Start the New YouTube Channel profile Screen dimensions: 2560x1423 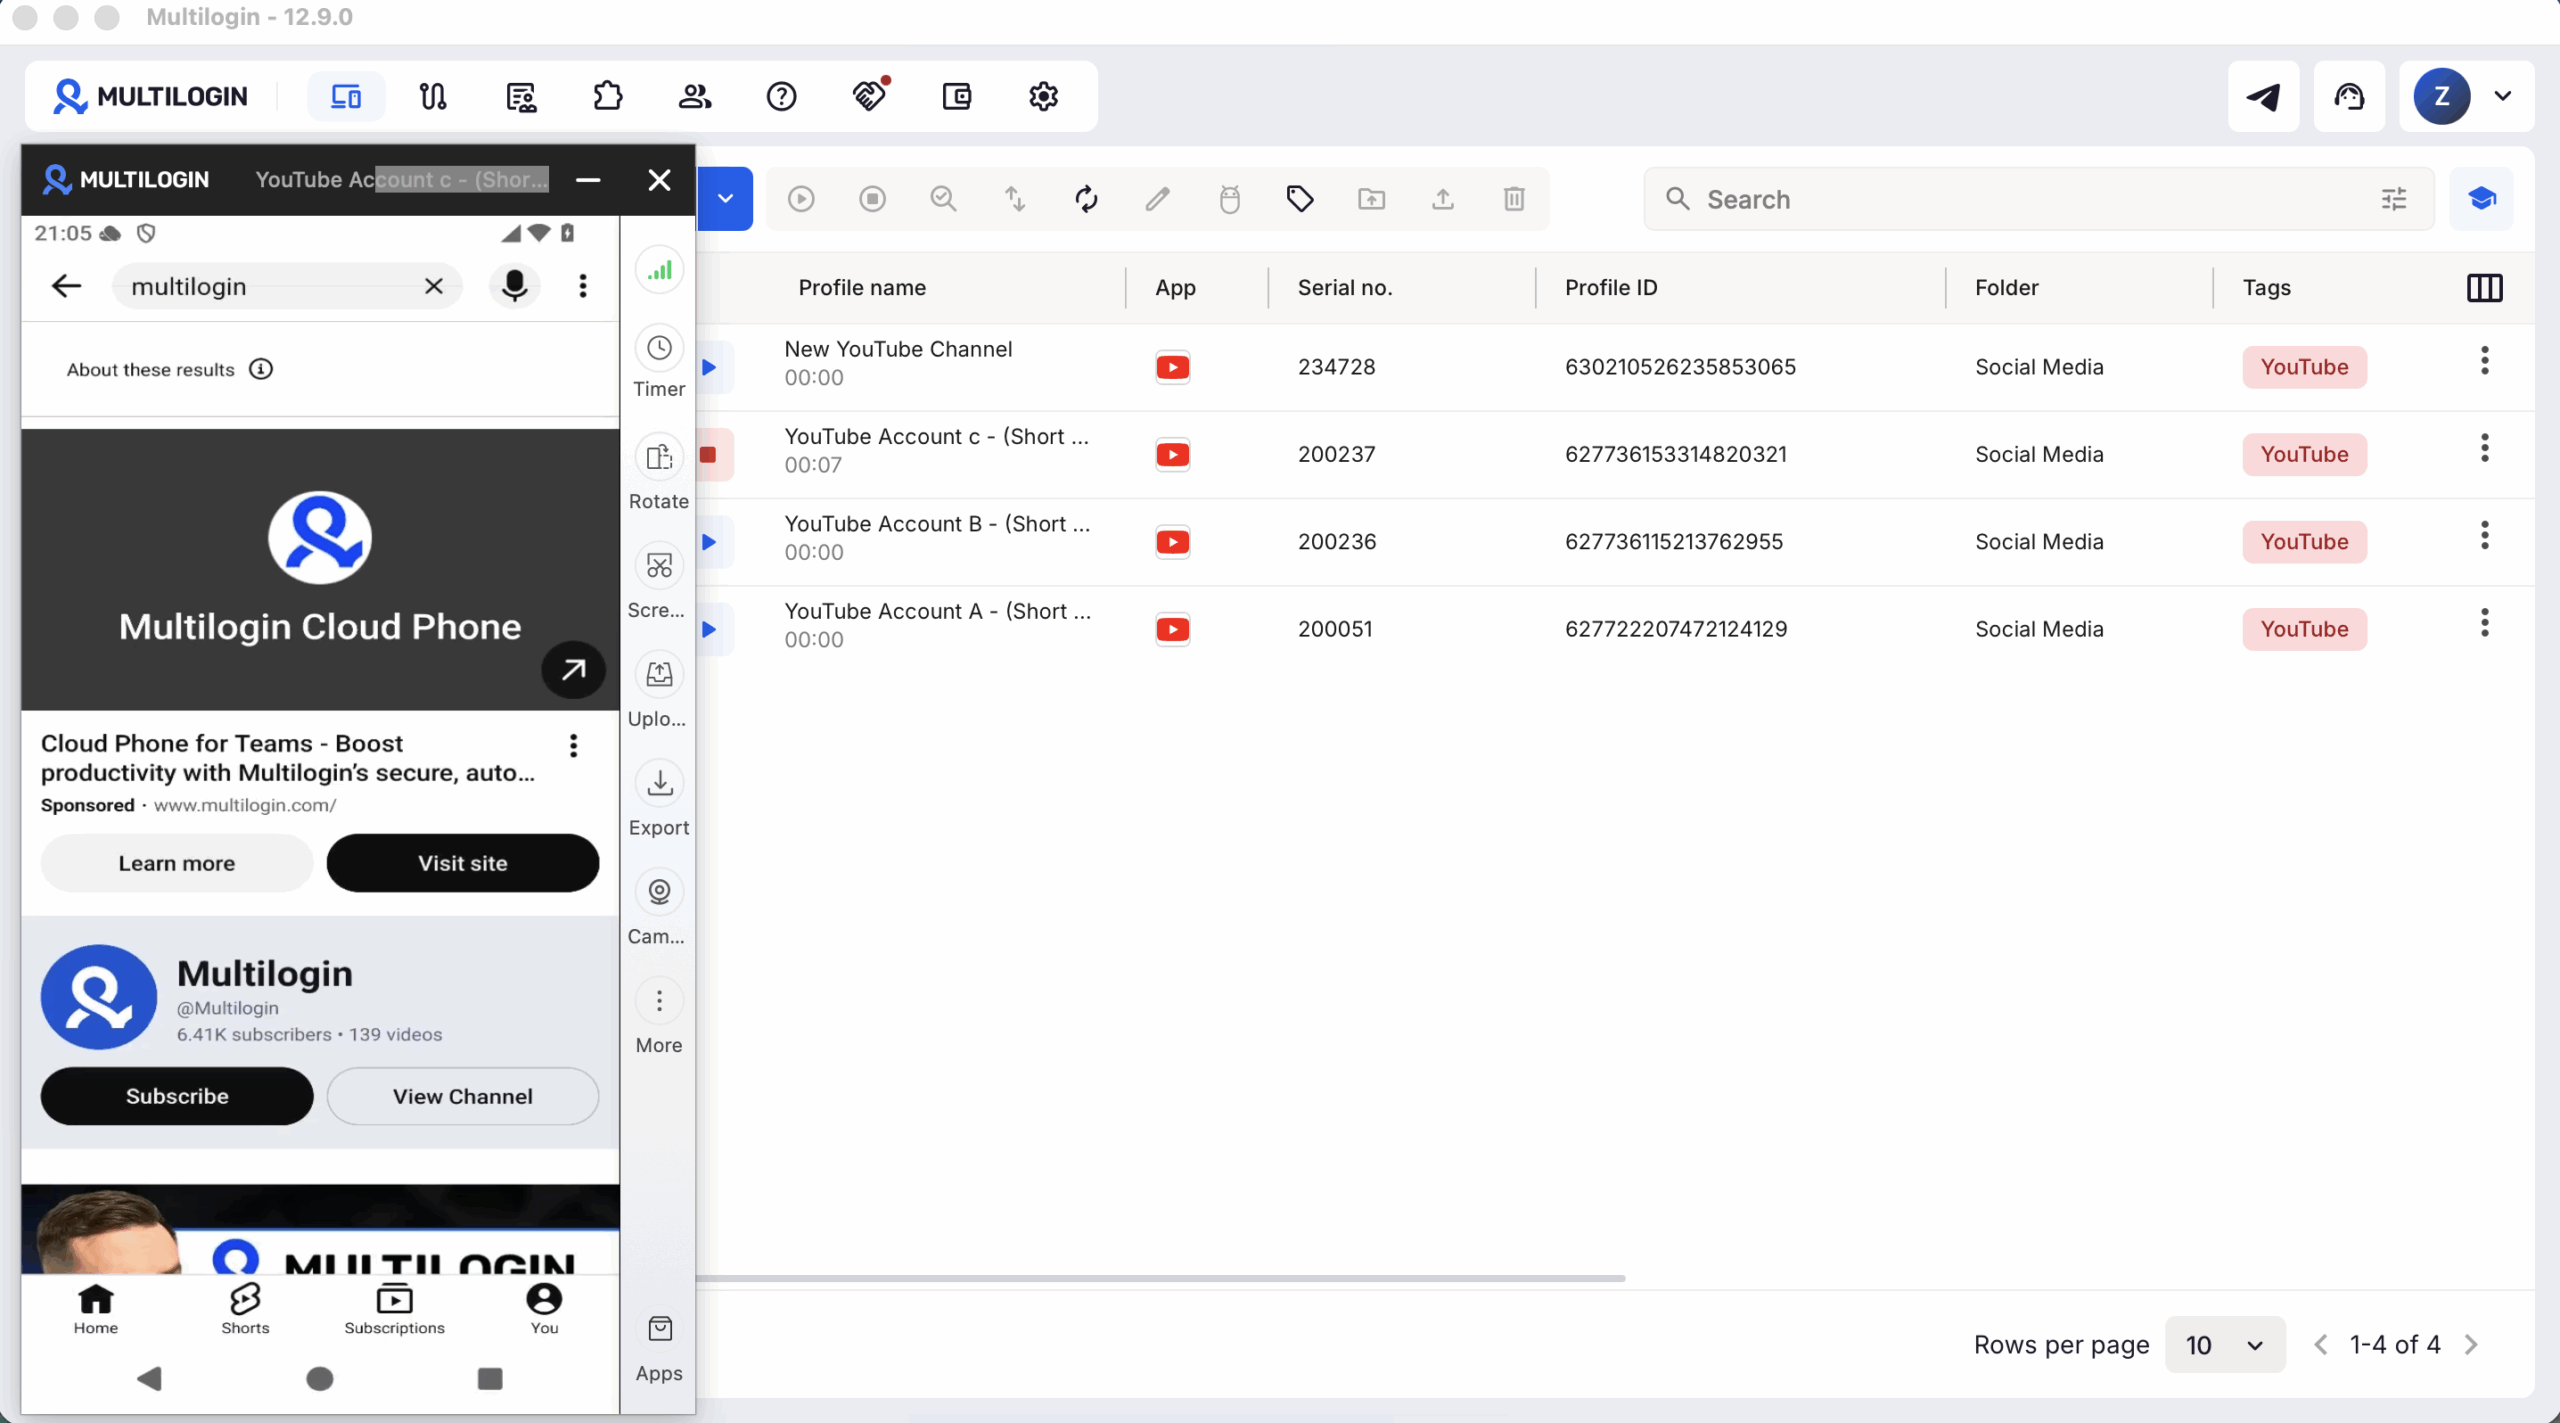click(710, 367)
